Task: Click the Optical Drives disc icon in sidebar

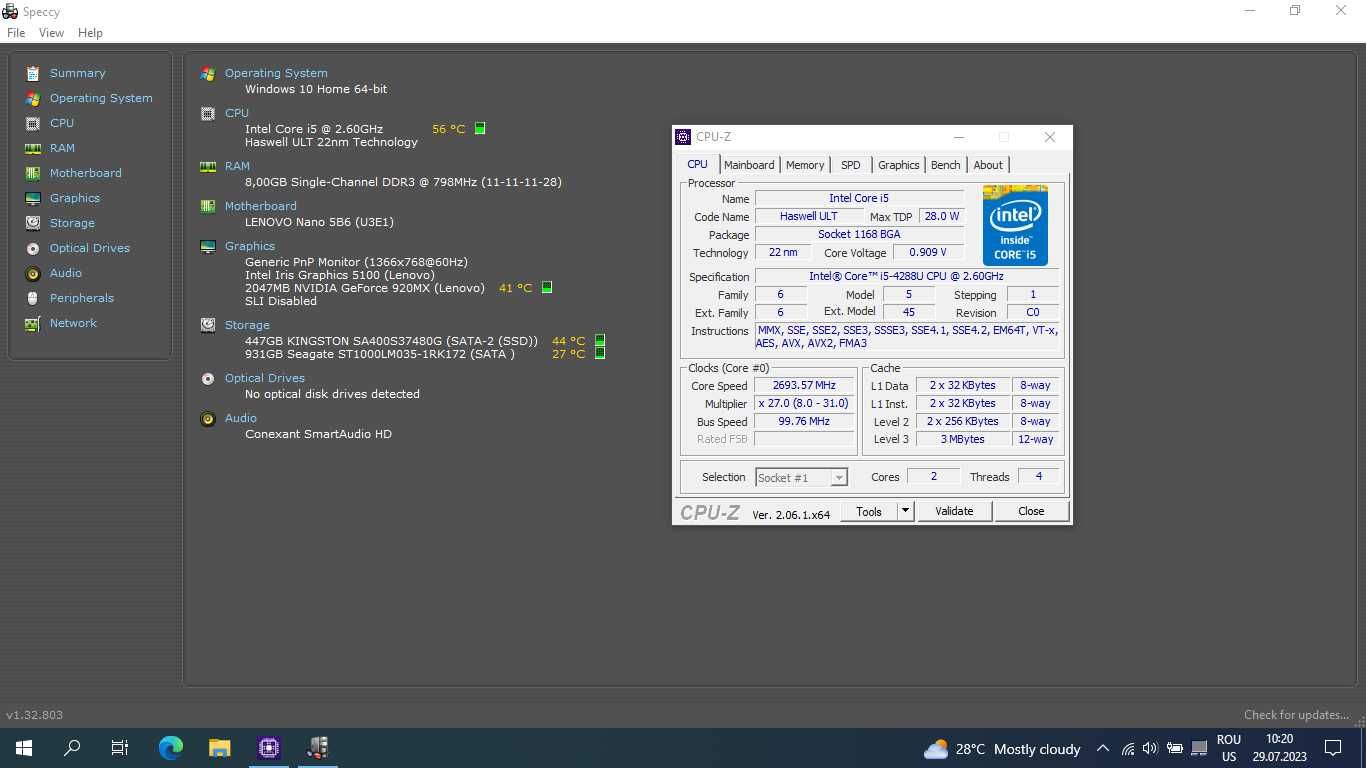Action: (x=33, y=248)
